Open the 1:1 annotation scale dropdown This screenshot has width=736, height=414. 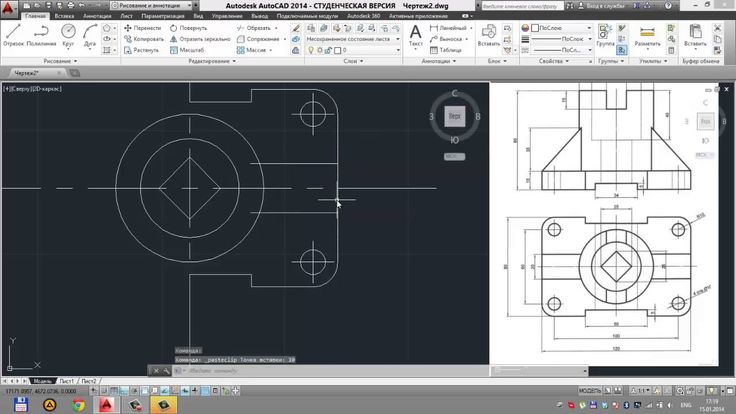point(642,391)
